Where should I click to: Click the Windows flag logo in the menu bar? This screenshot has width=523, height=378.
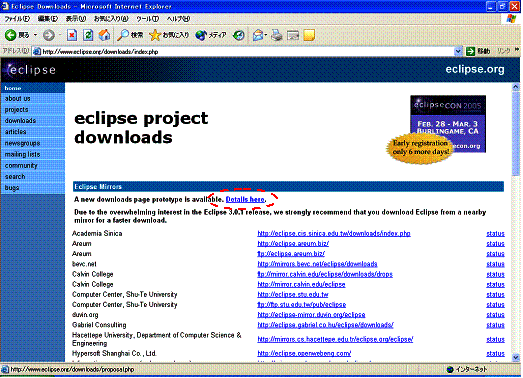[511, 18]
